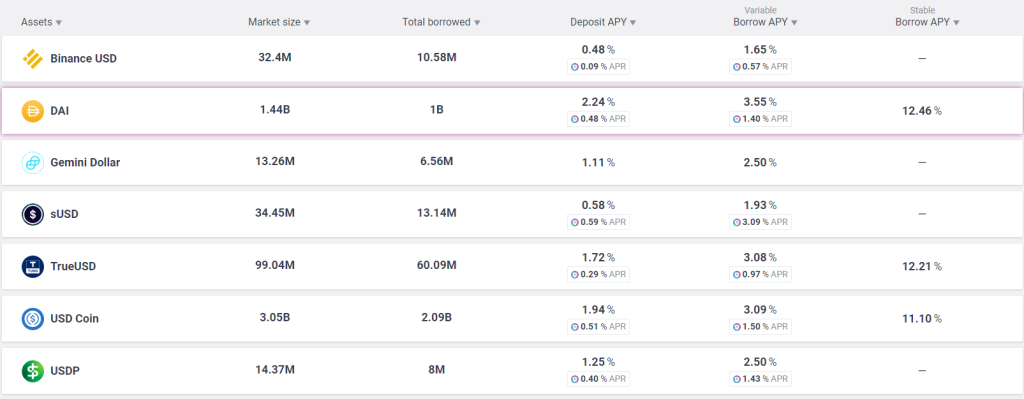Sort by Stable Borrow APY column
This screenshot has width=1024, height=399.
[x=927, y=22]
